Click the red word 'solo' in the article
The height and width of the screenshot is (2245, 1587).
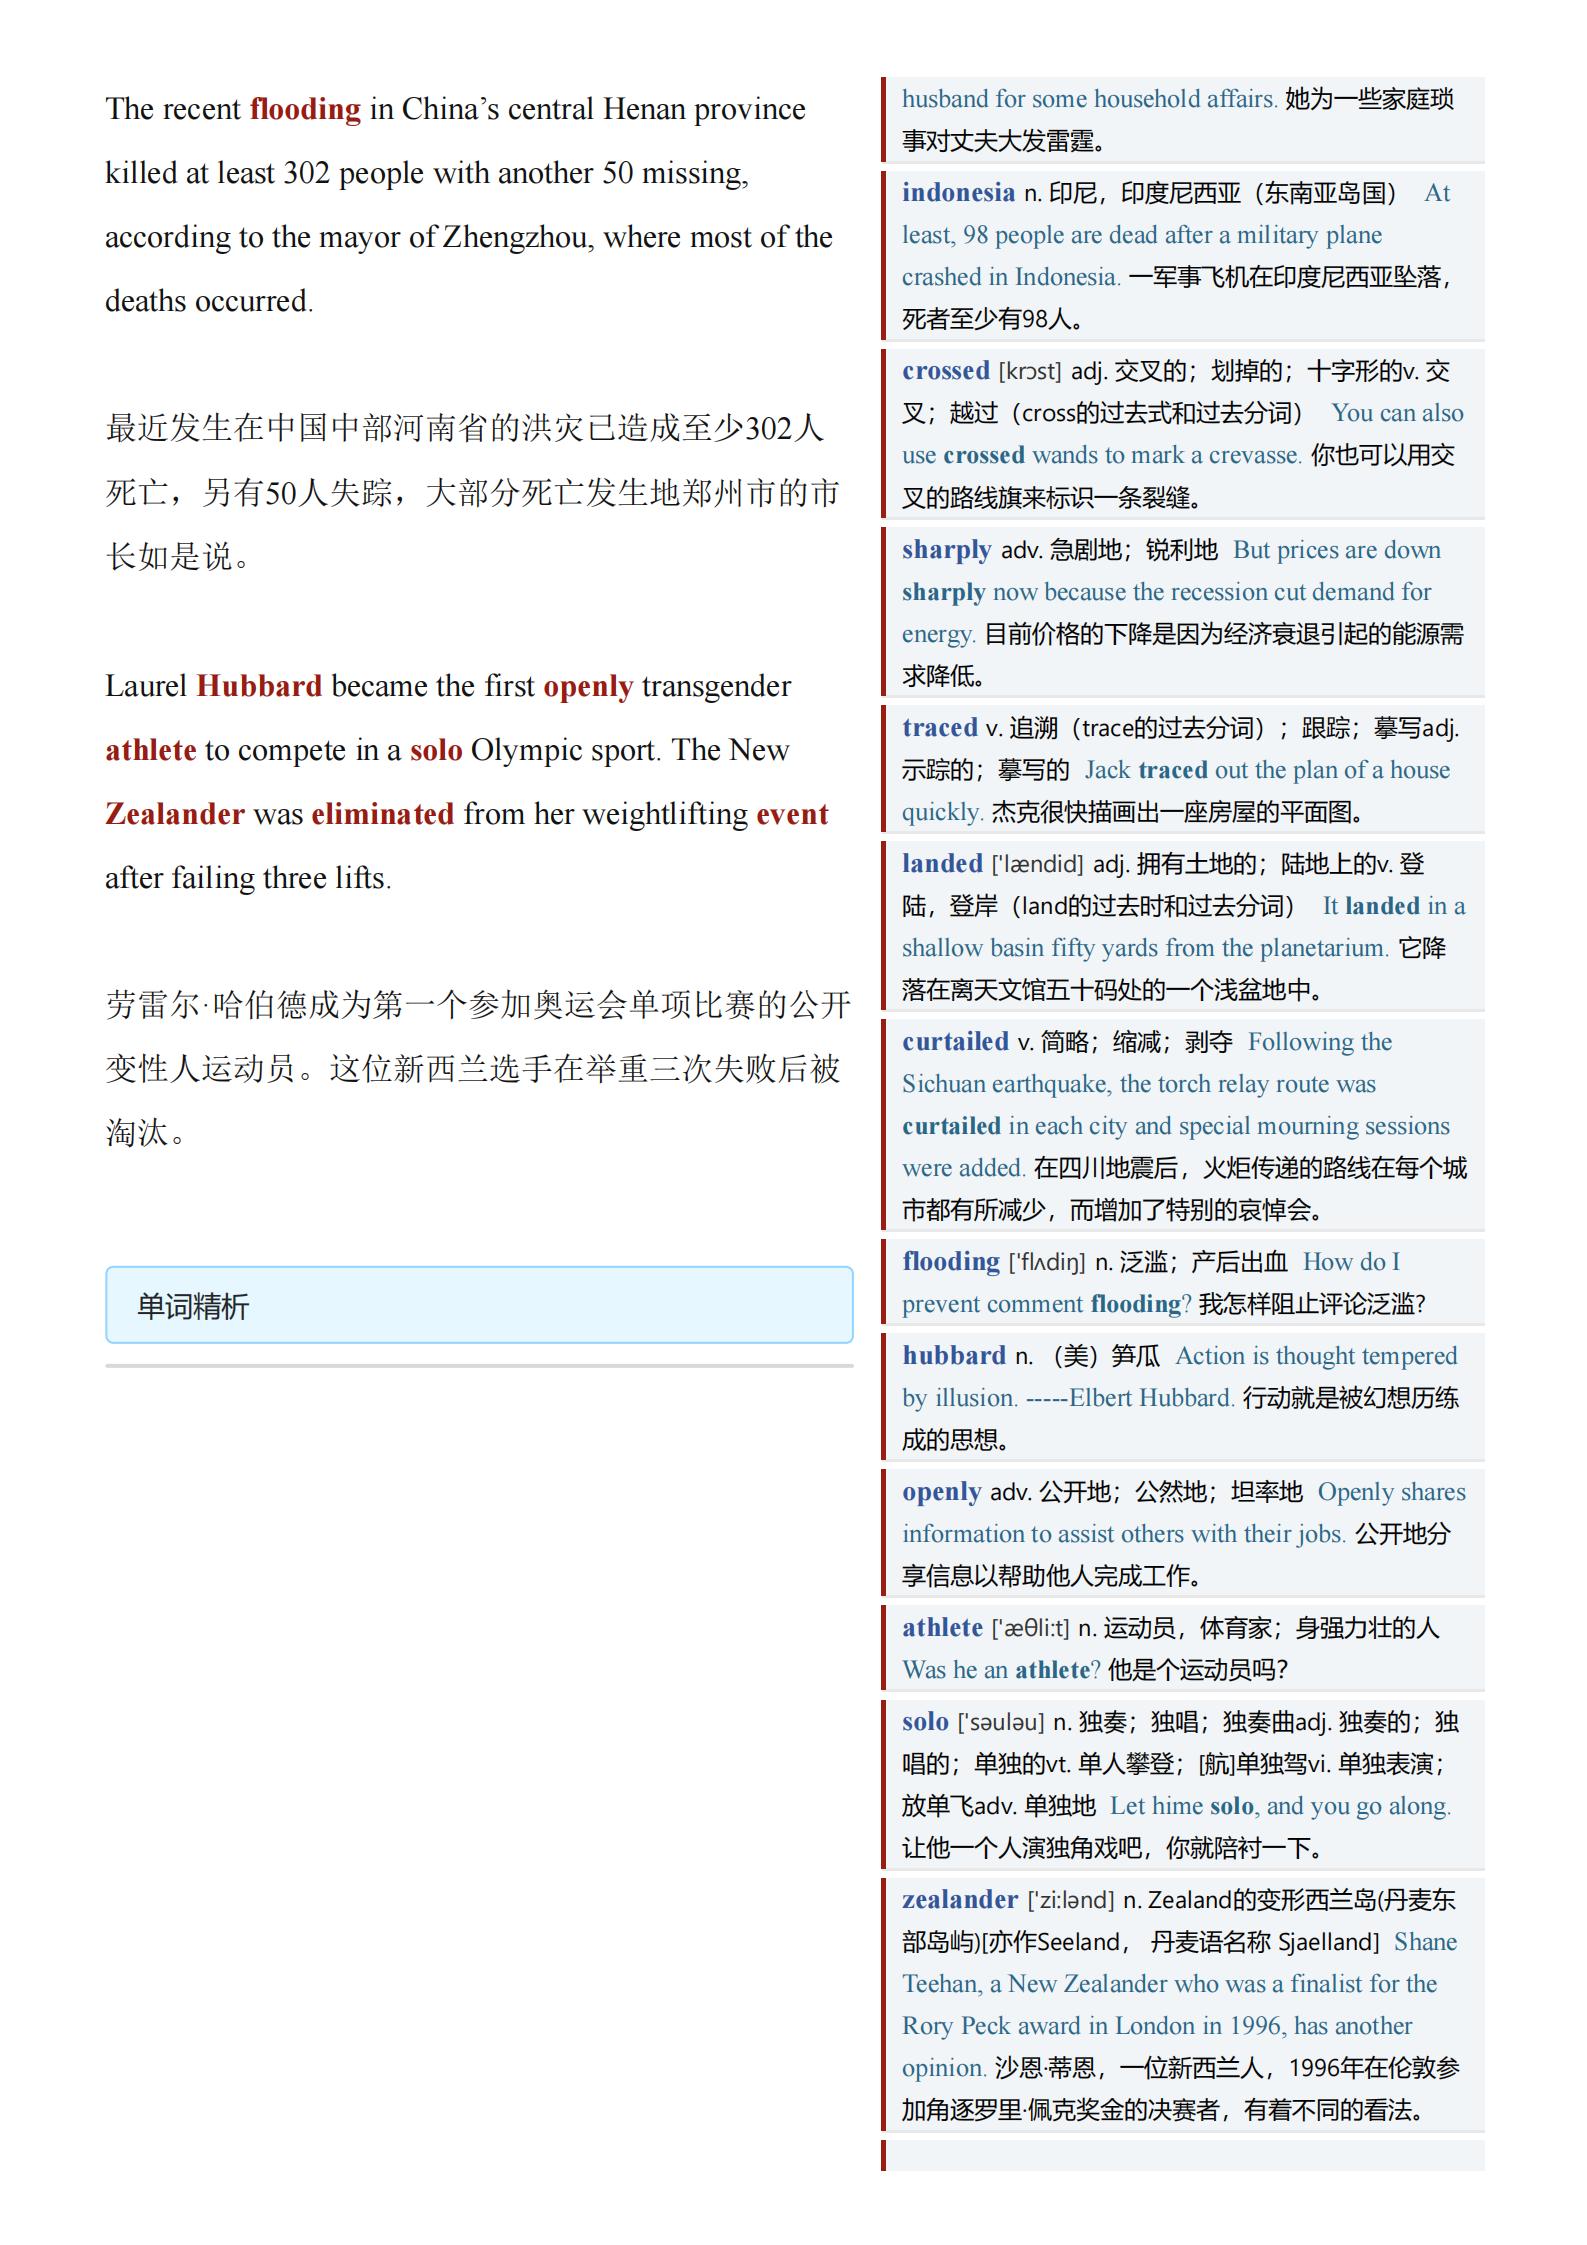(x=436, y=750)
